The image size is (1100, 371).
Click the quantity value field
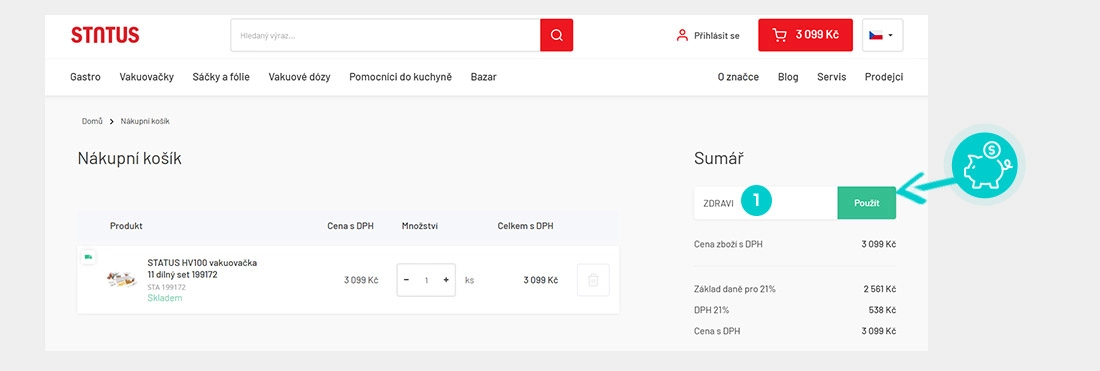[426, 280]
